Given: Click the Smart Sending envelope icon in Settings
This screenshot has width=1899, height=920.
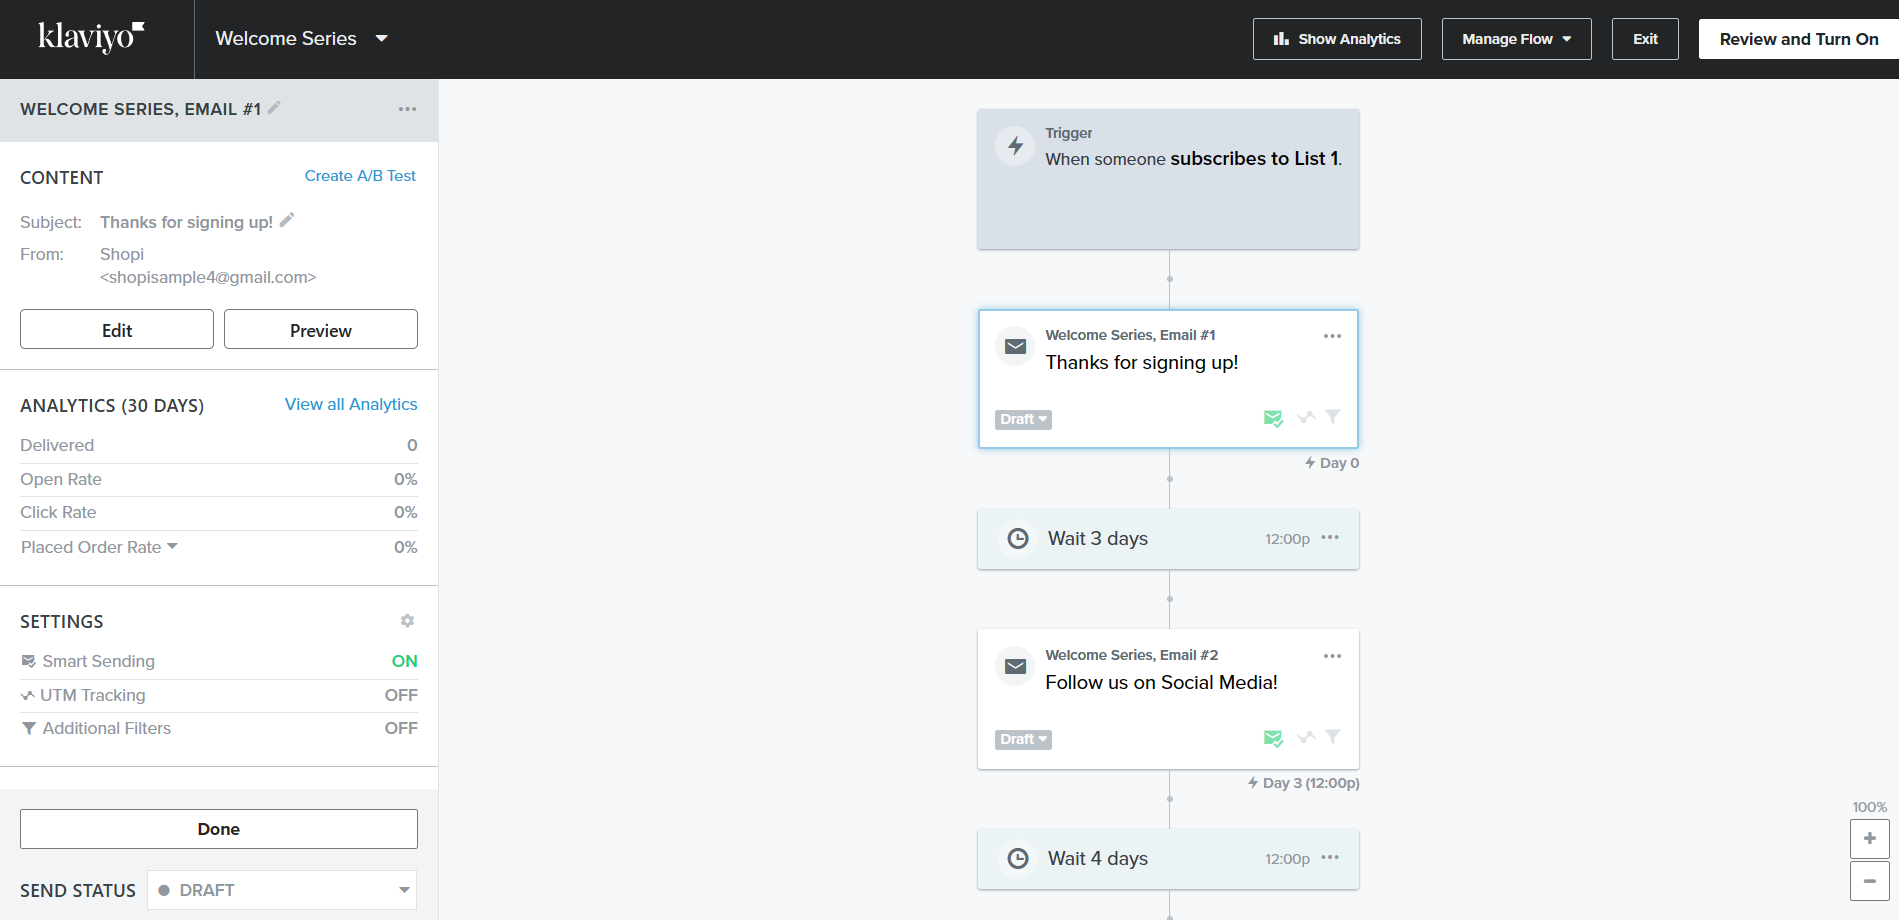Looking at the screenshot, I should pos(29,661).
